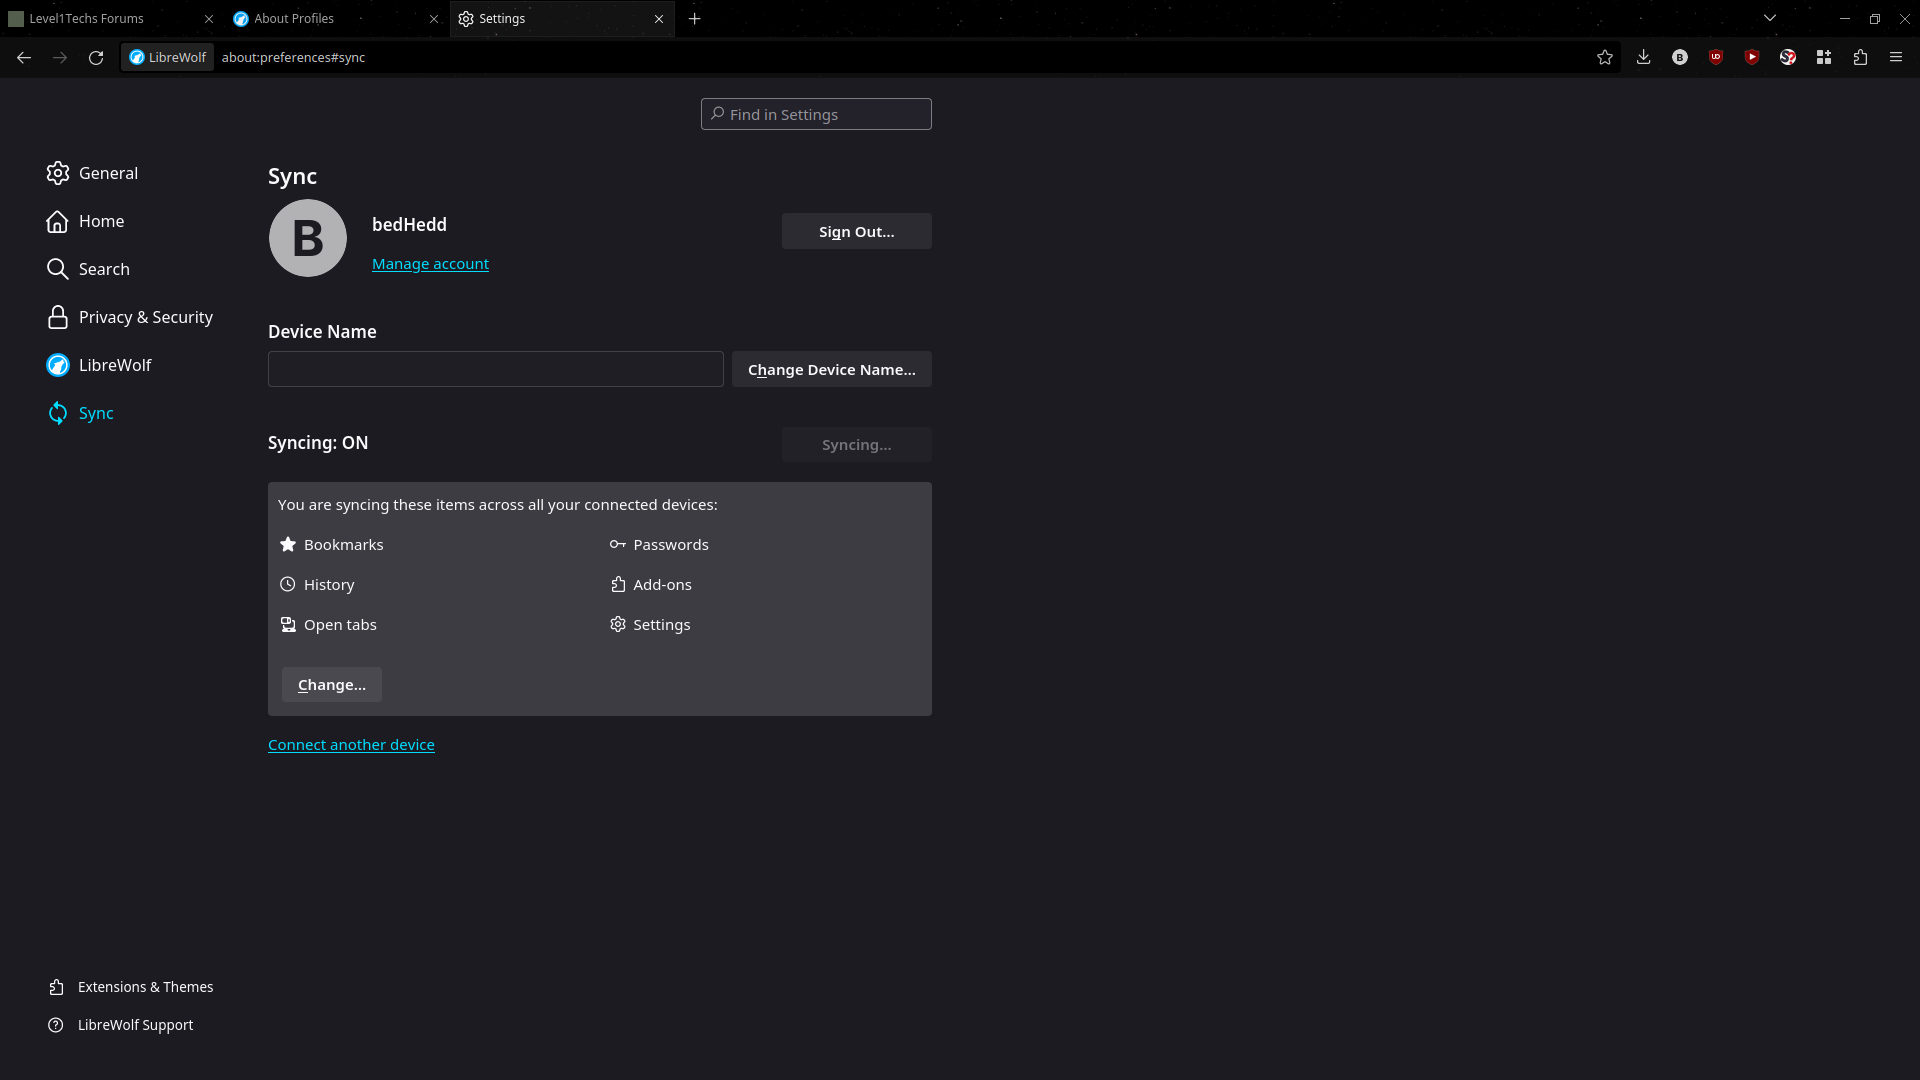1920x1080 pixels.
Task: Open the Extensions puzzle piece icon
Action: point(1860,57)
